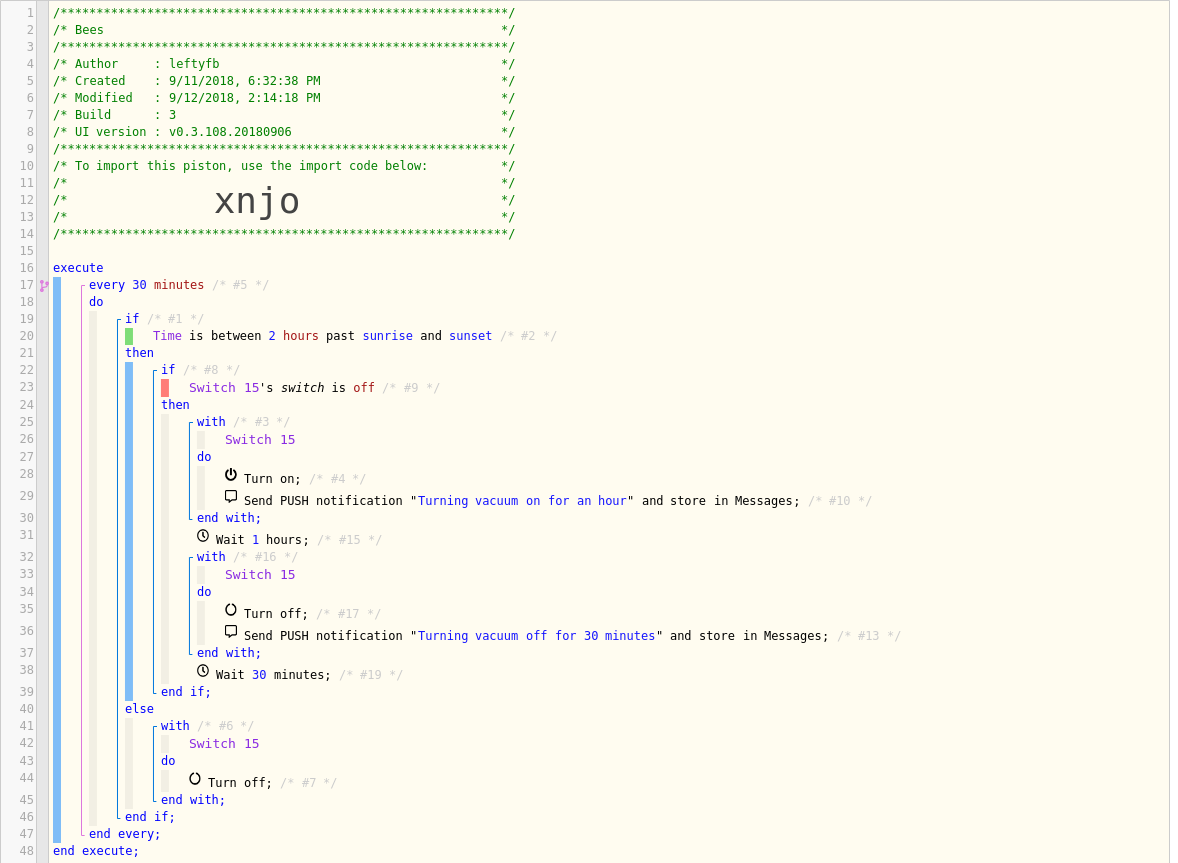Click the 'if' statement marked #1

(132, 318)
